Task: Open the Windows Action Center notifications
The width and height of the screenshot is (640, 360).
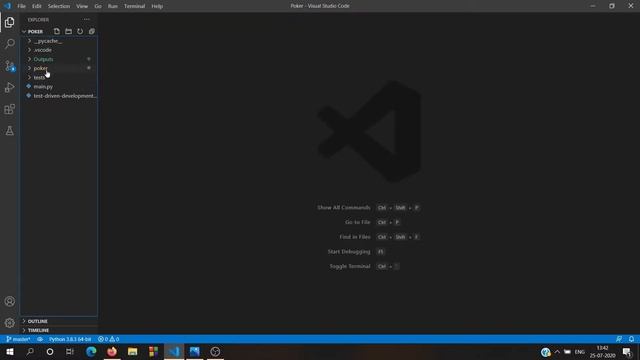Action: pyautogui.click(x=627, y=351)
